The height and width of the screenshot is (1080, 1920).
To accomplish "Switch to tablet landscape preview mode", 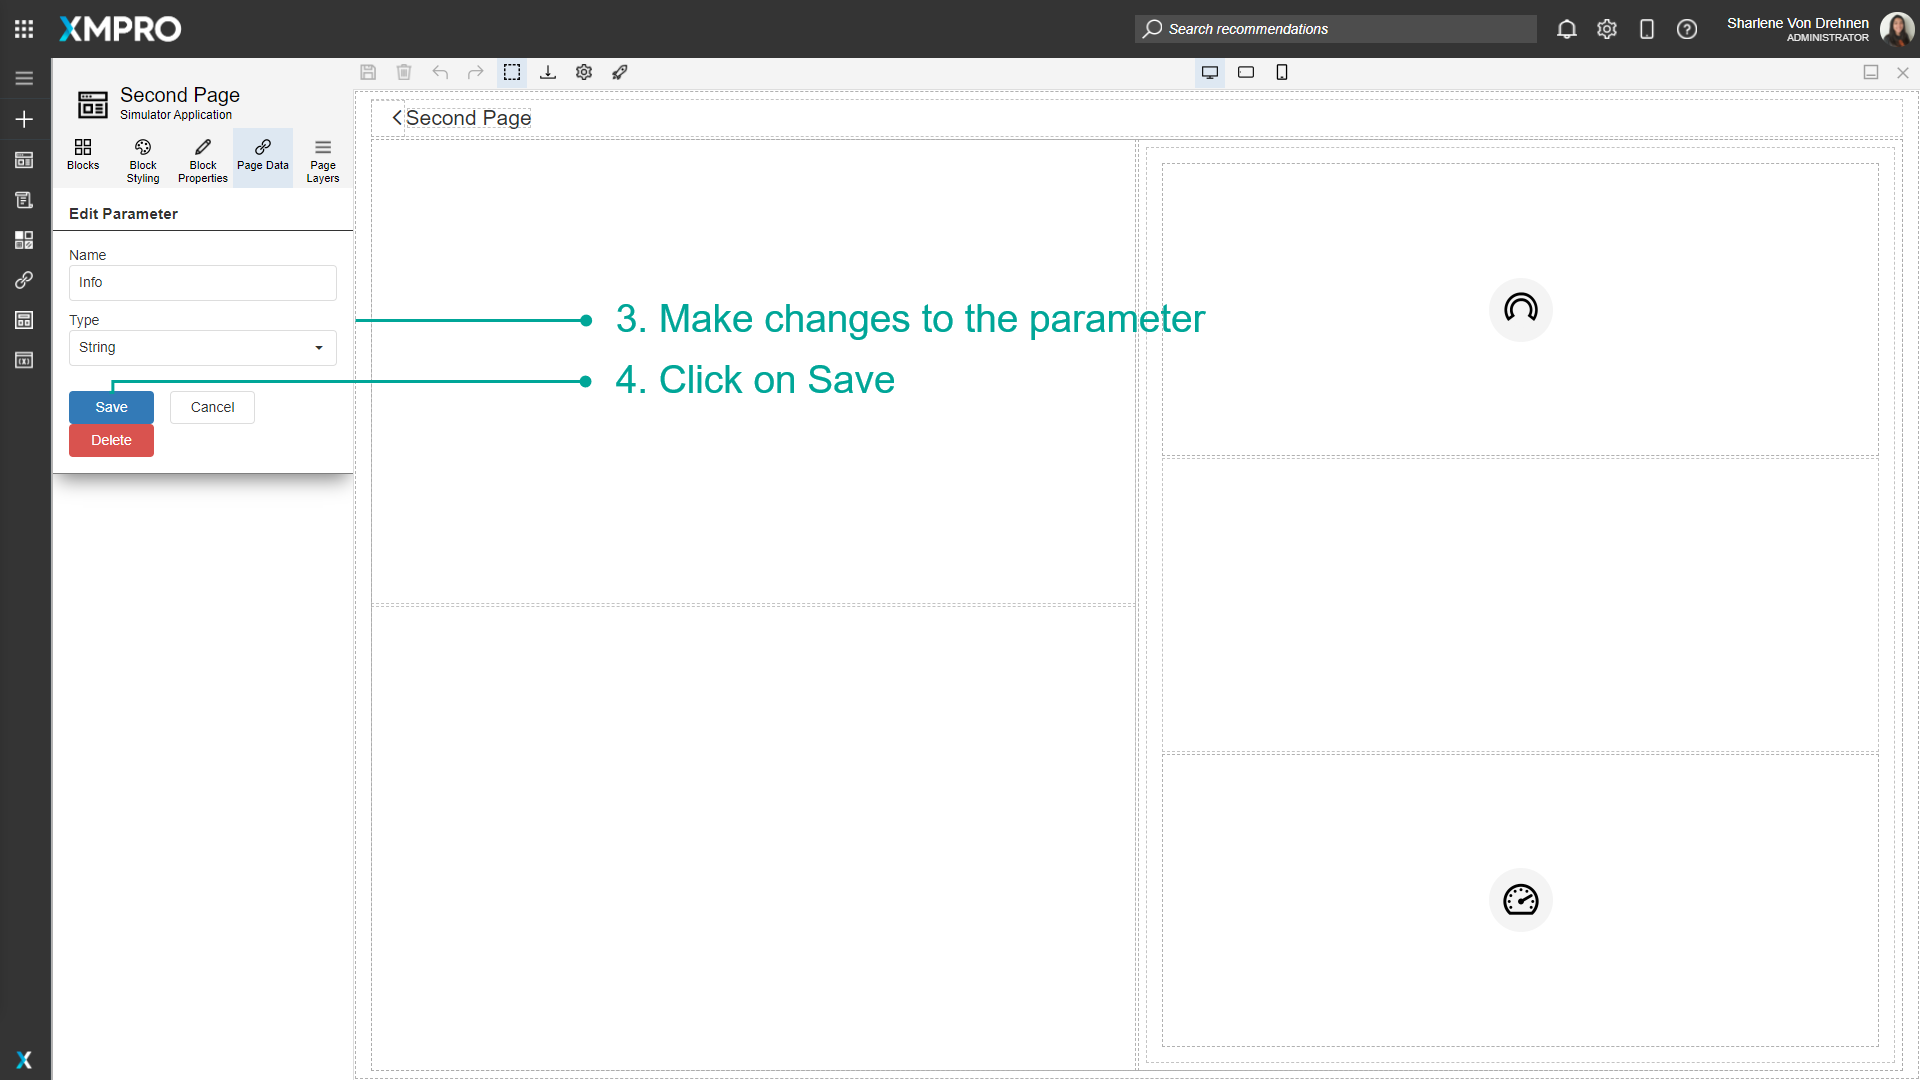I will click(1246, 72).
